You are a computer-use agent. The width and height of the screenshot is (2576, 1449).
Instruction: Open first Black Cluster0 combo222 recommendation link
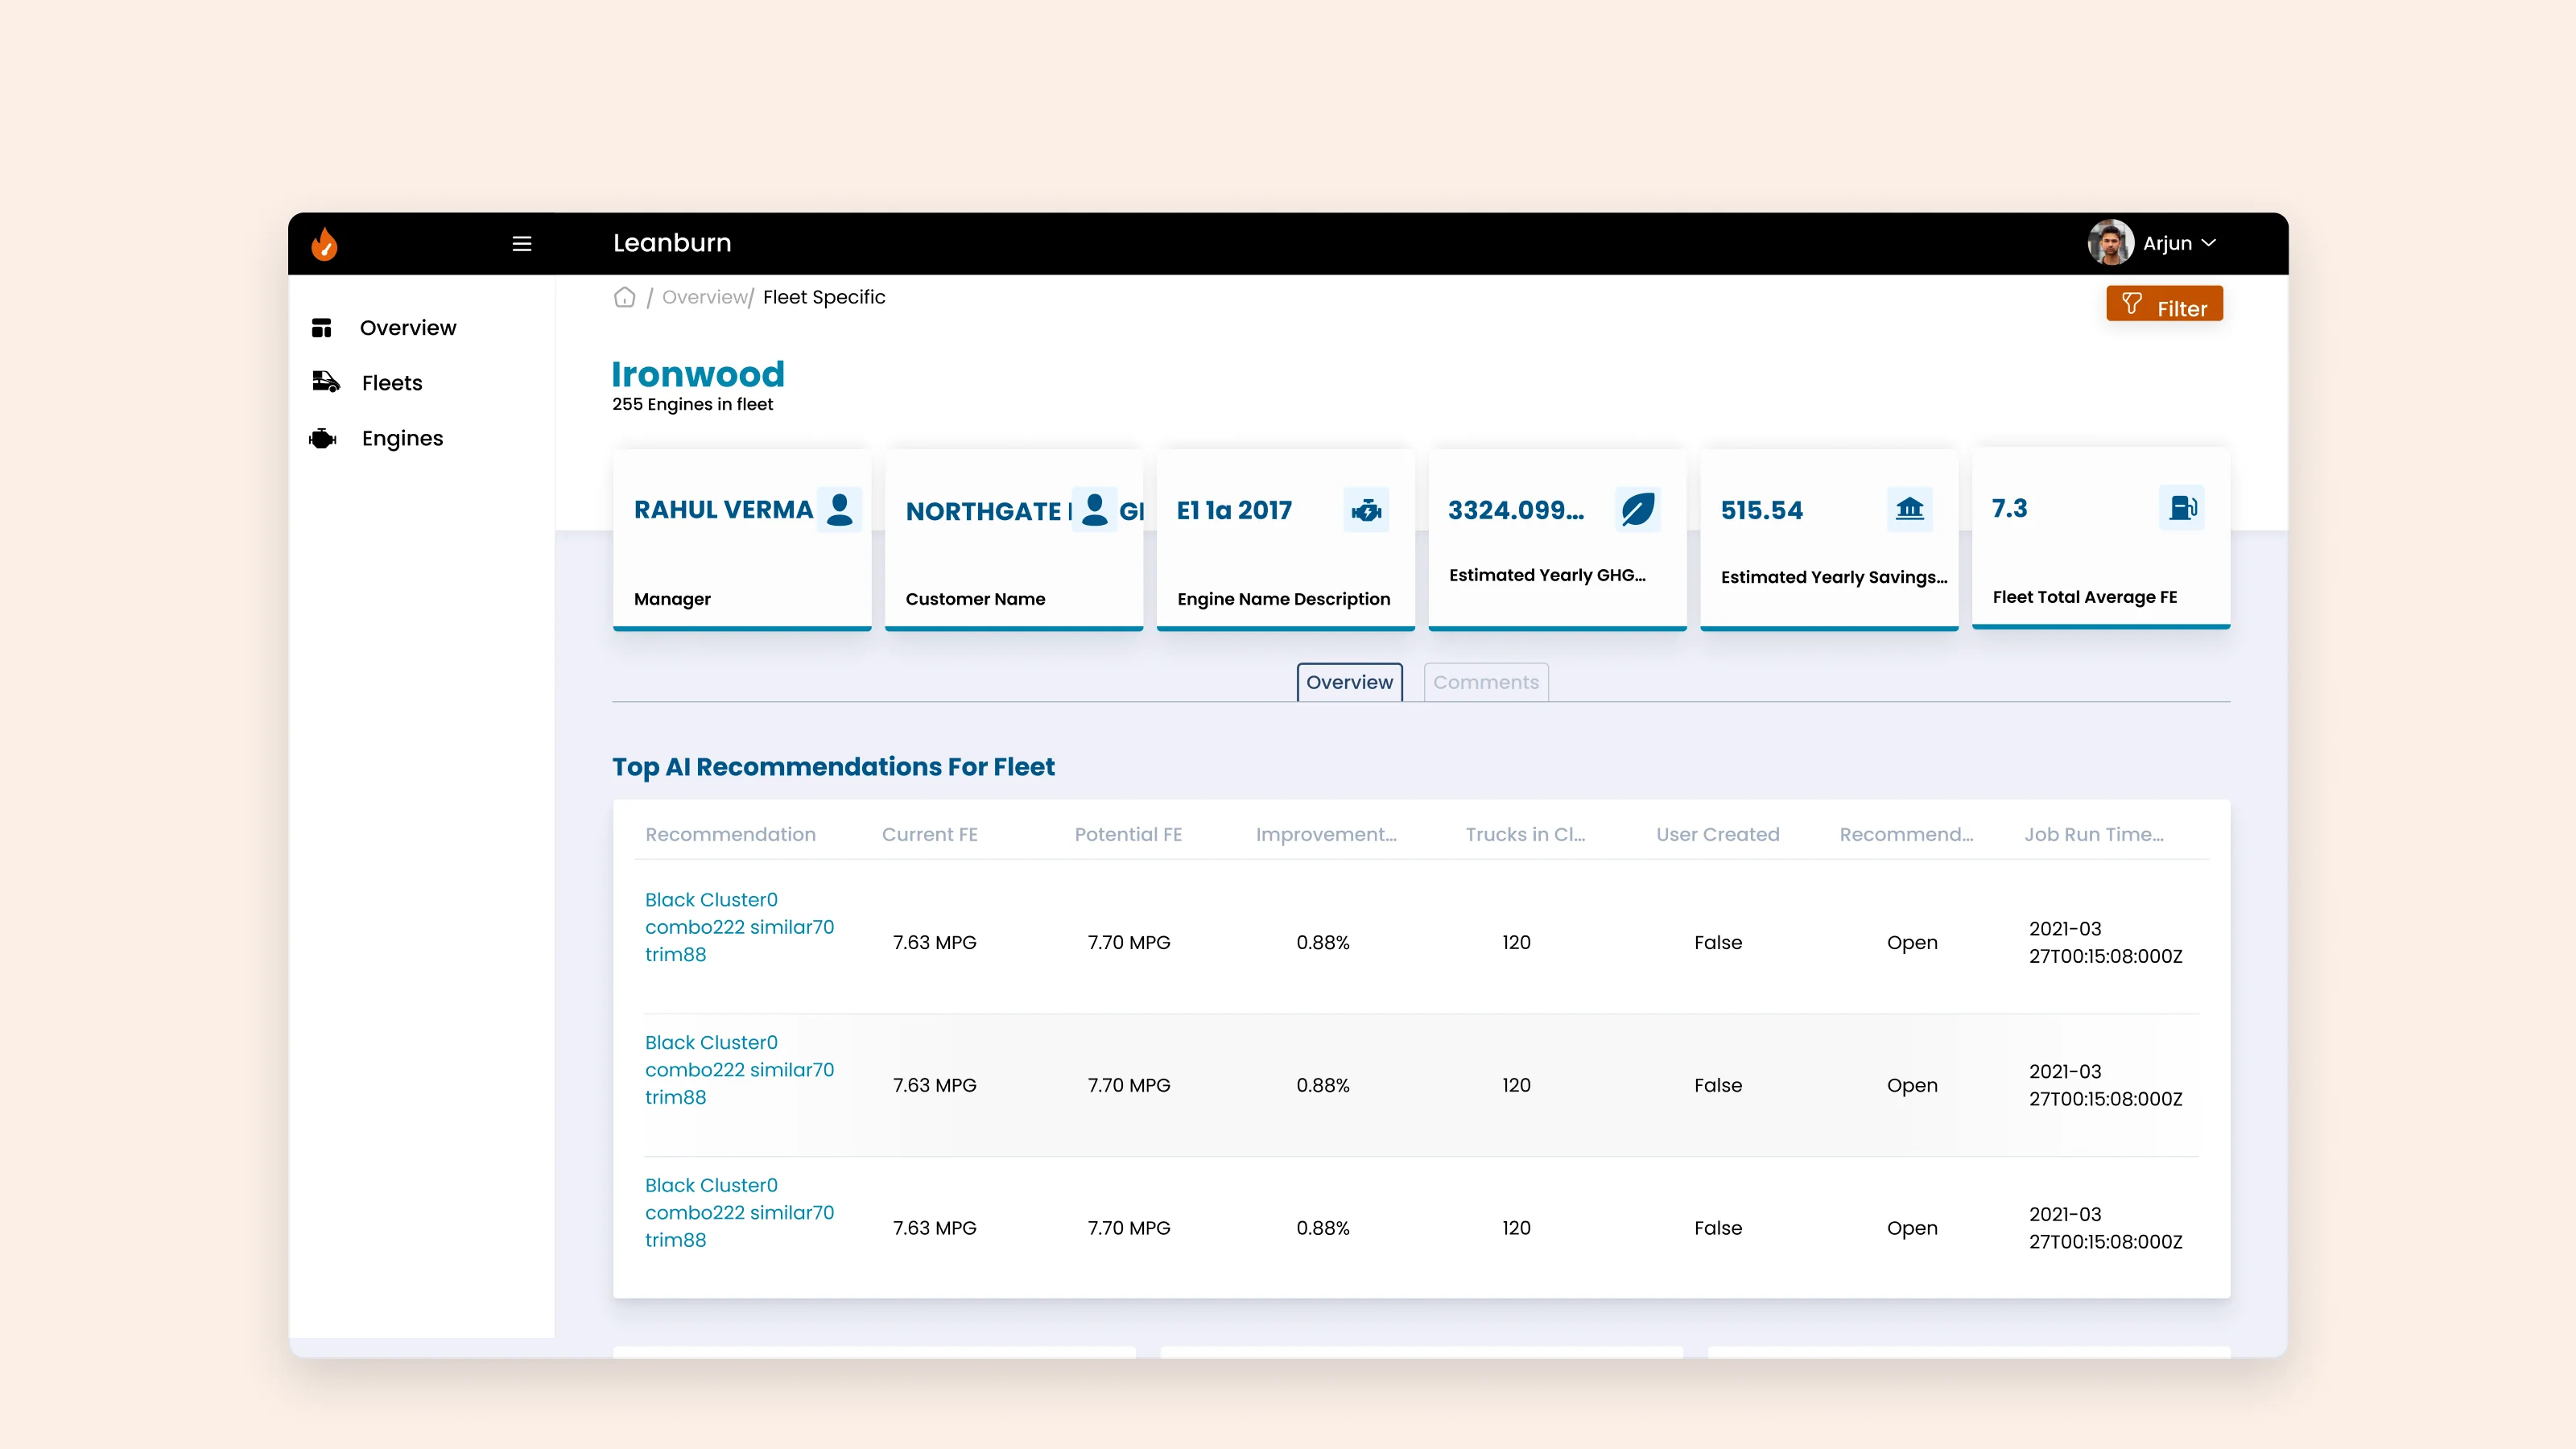[x=739, y=927]
